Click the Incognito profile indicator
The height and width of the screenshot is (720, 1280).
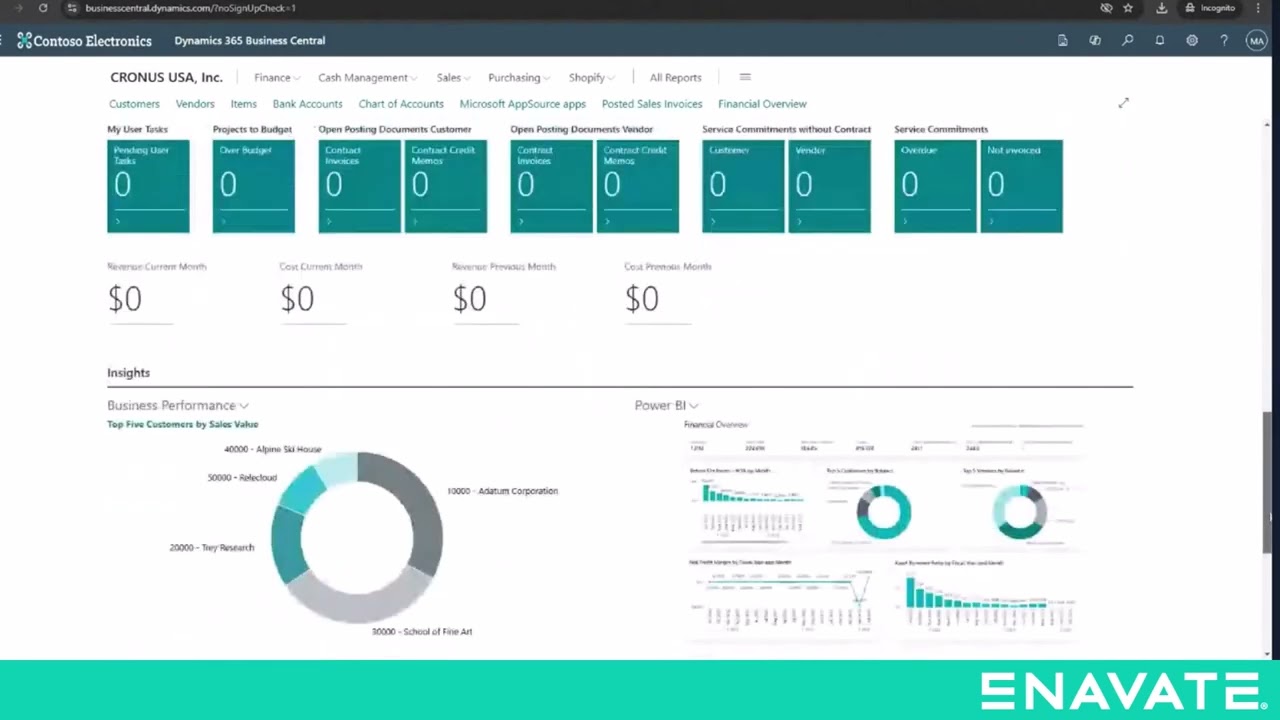(1210, 8)
